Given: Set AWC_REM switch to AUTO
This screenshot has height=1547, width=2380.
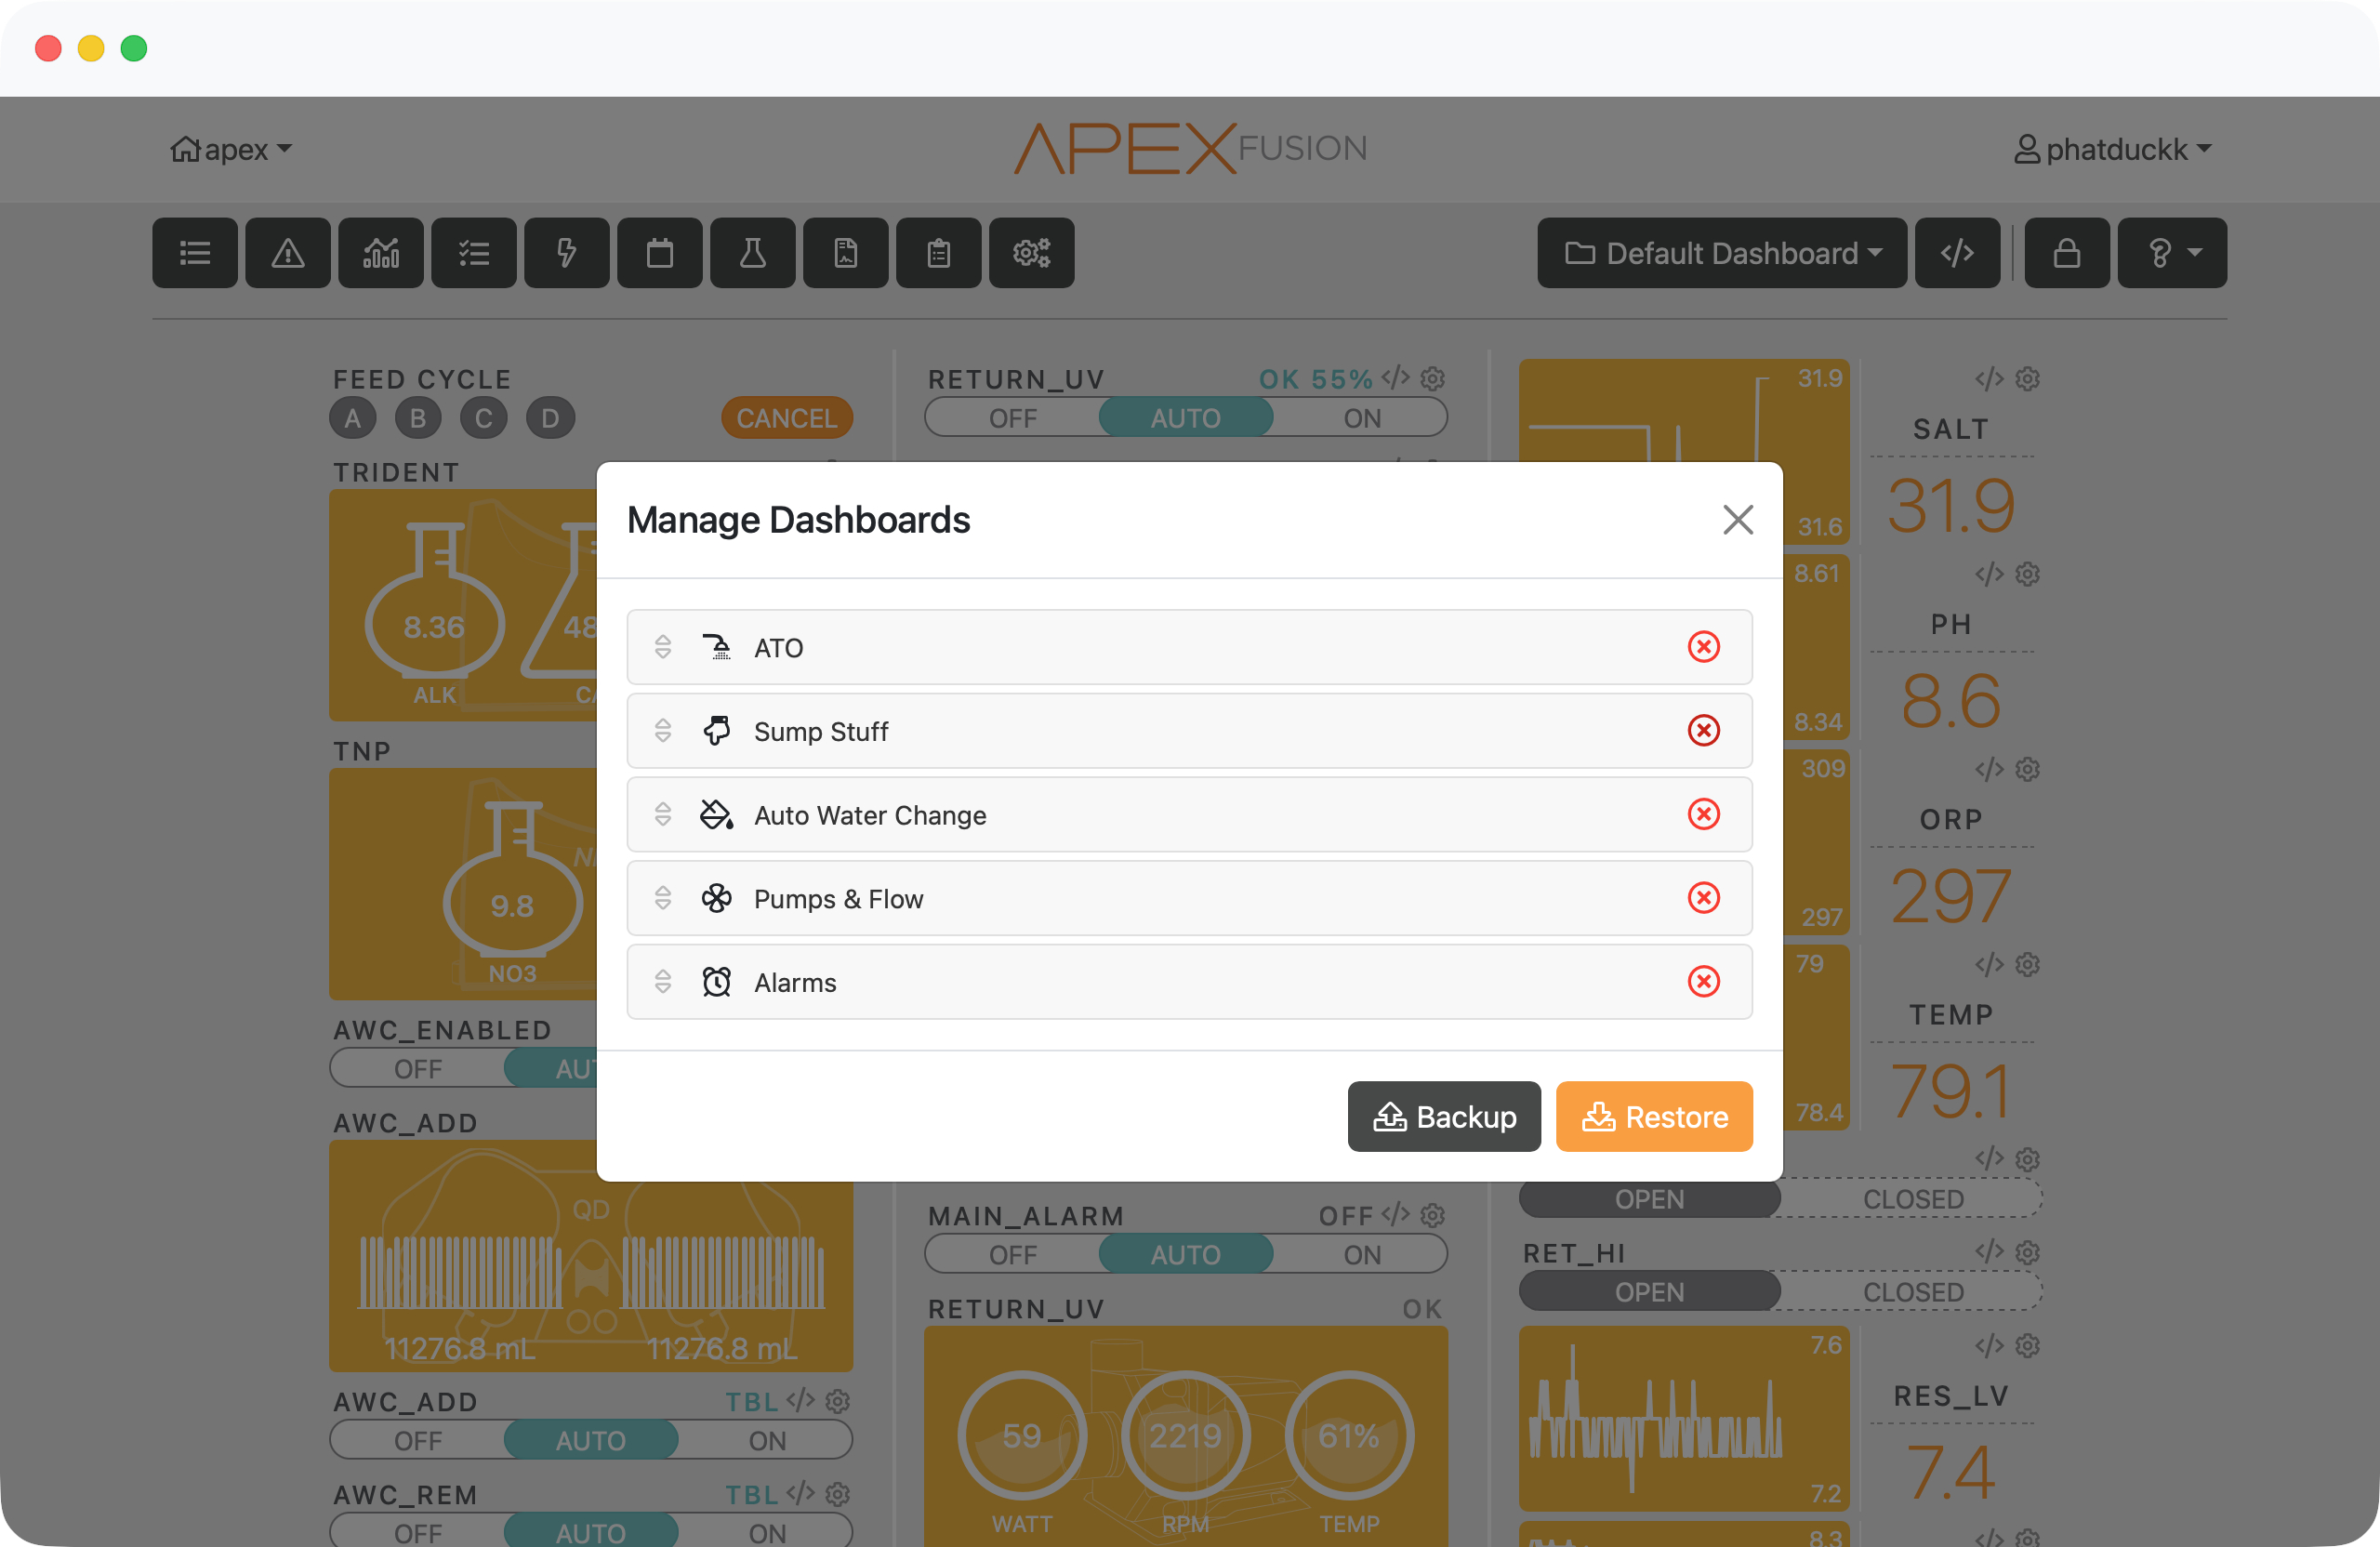Looking at the screenshot, I should click(x=591, y=1533).
